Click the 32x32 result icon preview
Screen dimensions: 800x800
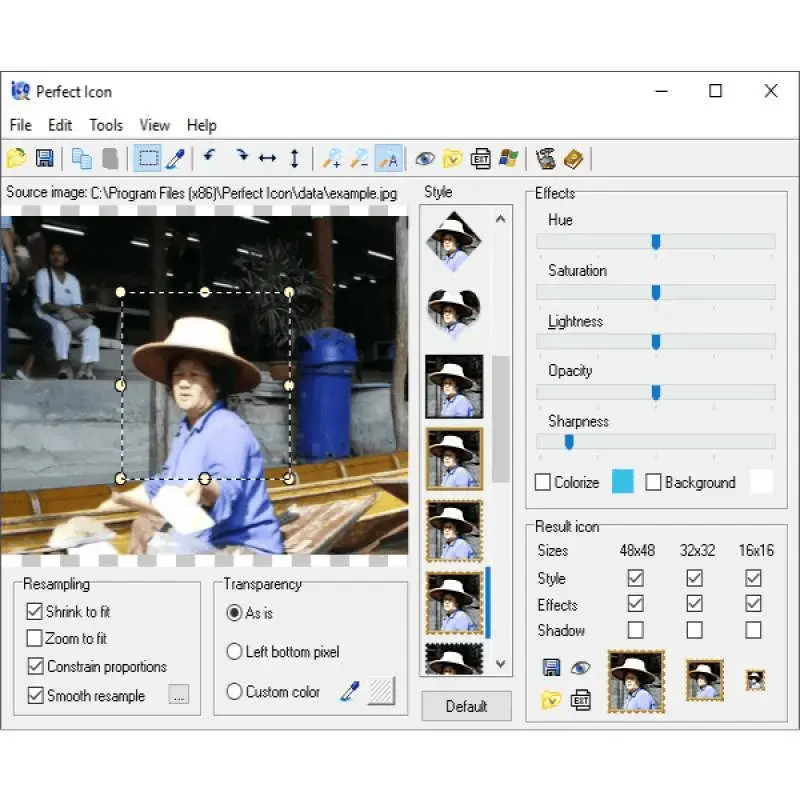[705, 680]
